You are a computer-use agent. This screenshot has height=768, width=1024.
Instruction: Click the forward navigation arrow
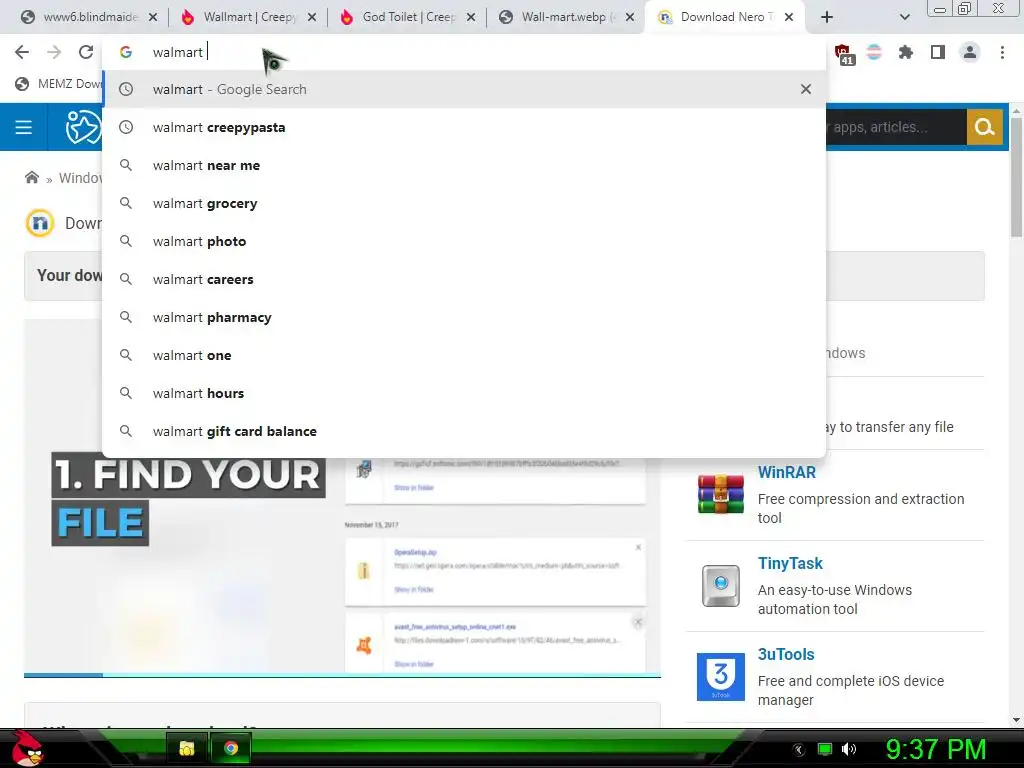[54, 52]
